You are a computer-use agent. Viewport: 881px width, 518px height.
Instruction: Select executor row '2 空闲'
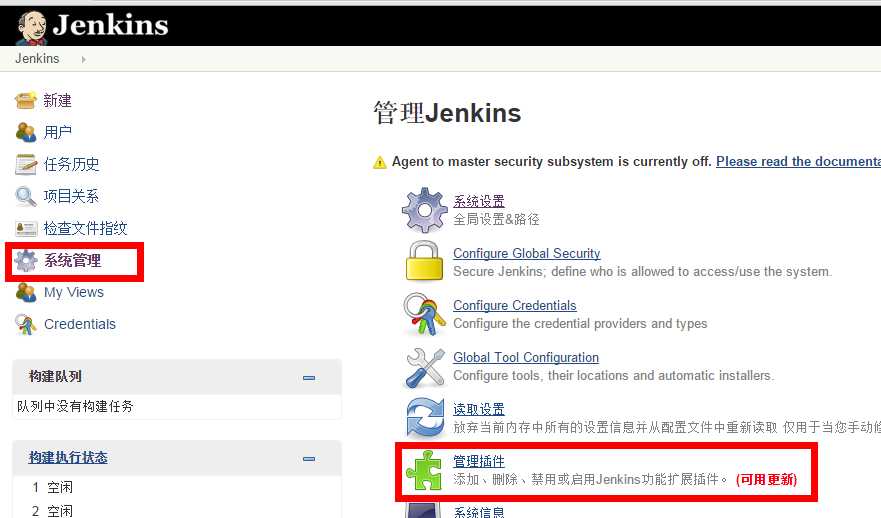(52, 511)
